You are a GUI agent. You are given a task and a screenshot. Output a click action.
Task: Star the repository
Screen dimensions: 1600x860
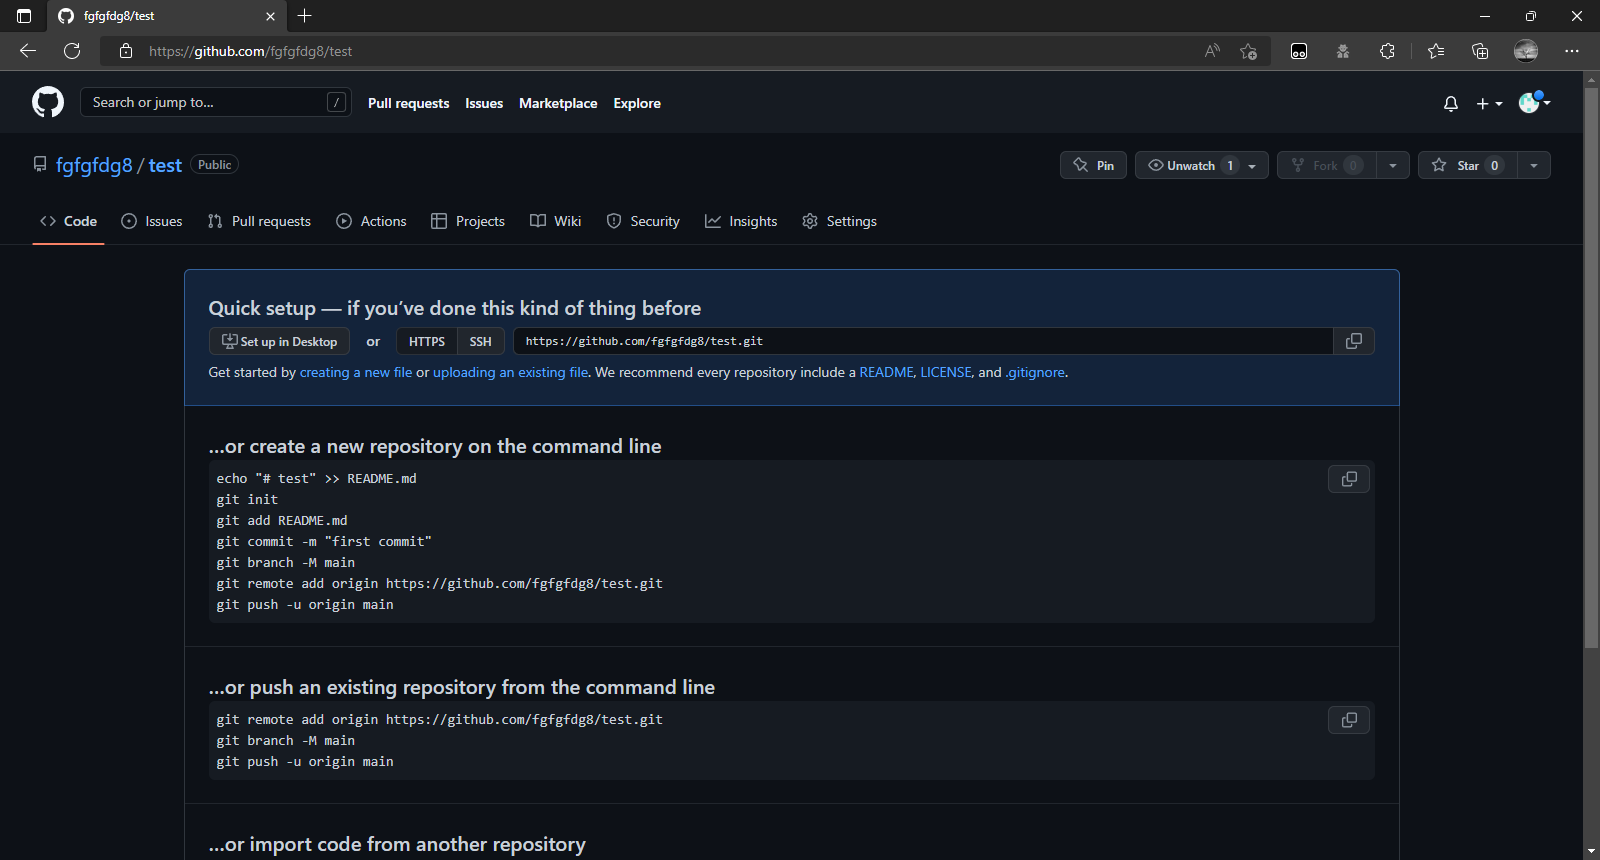click(1468, 165)
